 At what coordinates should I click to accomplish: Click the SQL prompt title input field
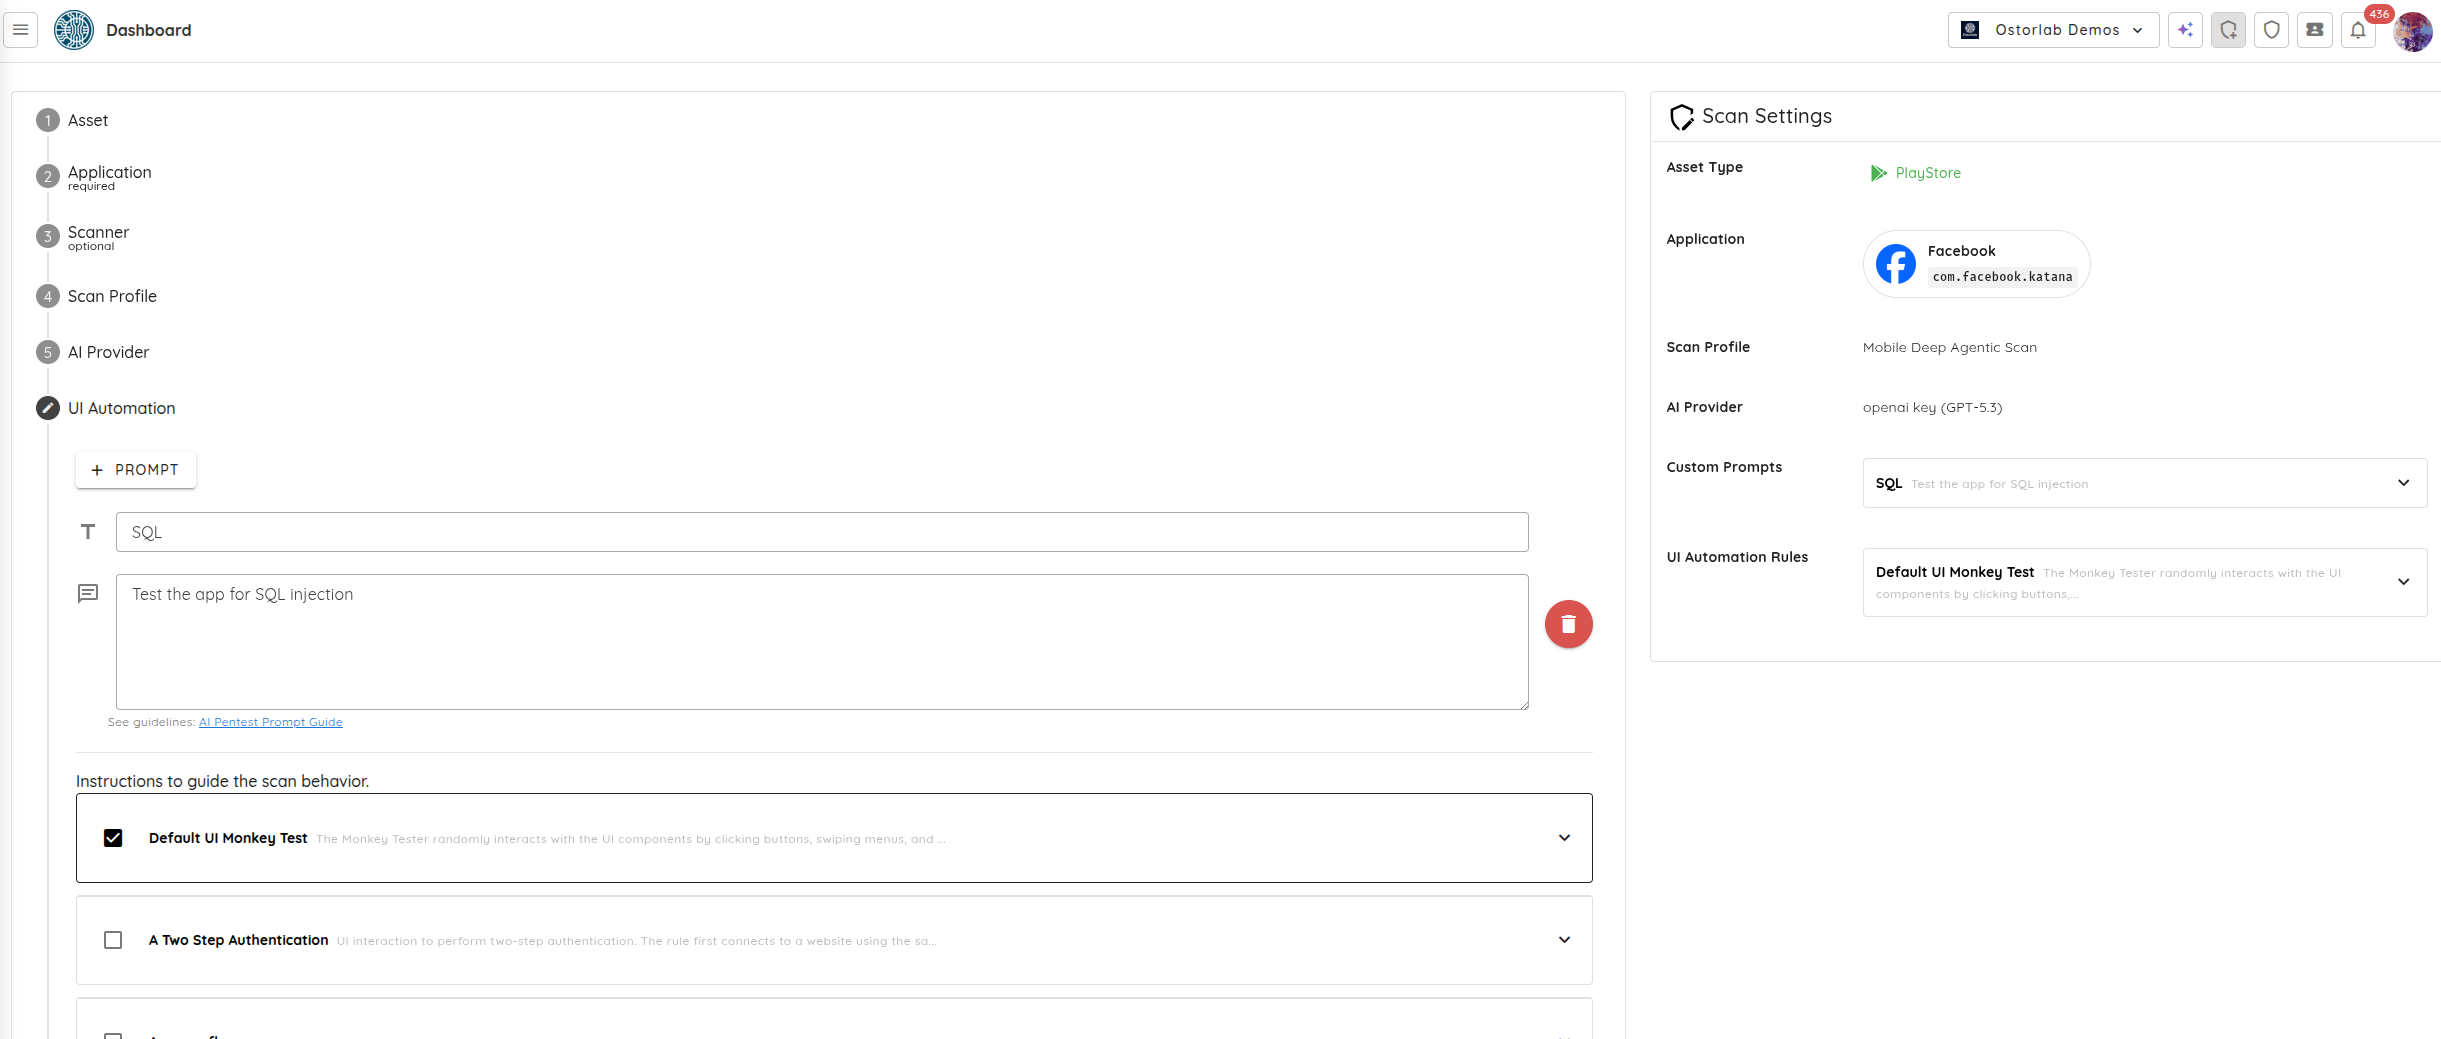coord(822,531)
